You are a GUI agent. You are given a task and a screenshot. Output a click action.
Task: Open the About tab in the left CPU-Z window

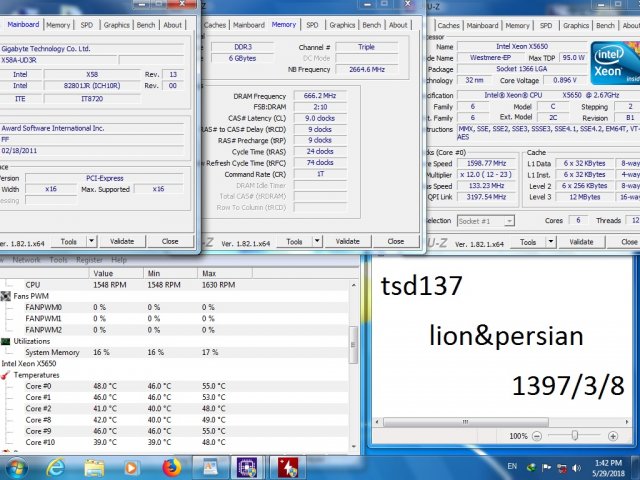pyautogui.click(x=172, y=25)
